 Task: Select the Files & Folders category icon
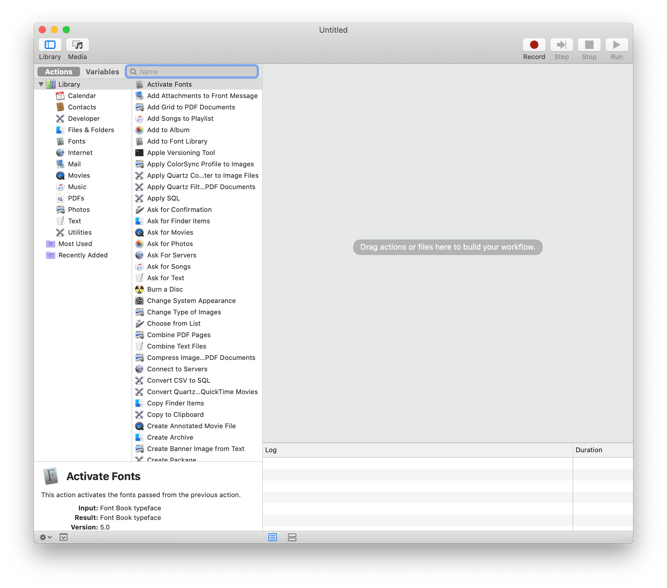60,130
